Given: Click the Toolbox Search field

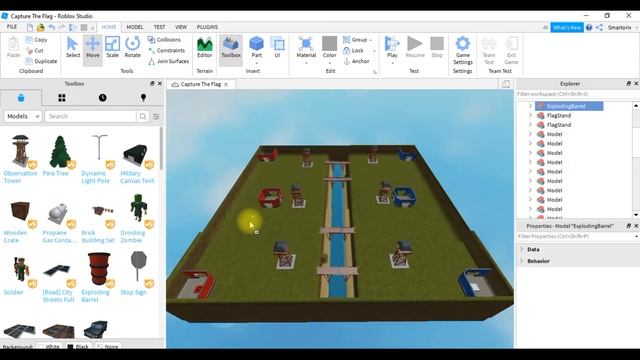Looking at the screenshot, I should (x=91, y=116).
